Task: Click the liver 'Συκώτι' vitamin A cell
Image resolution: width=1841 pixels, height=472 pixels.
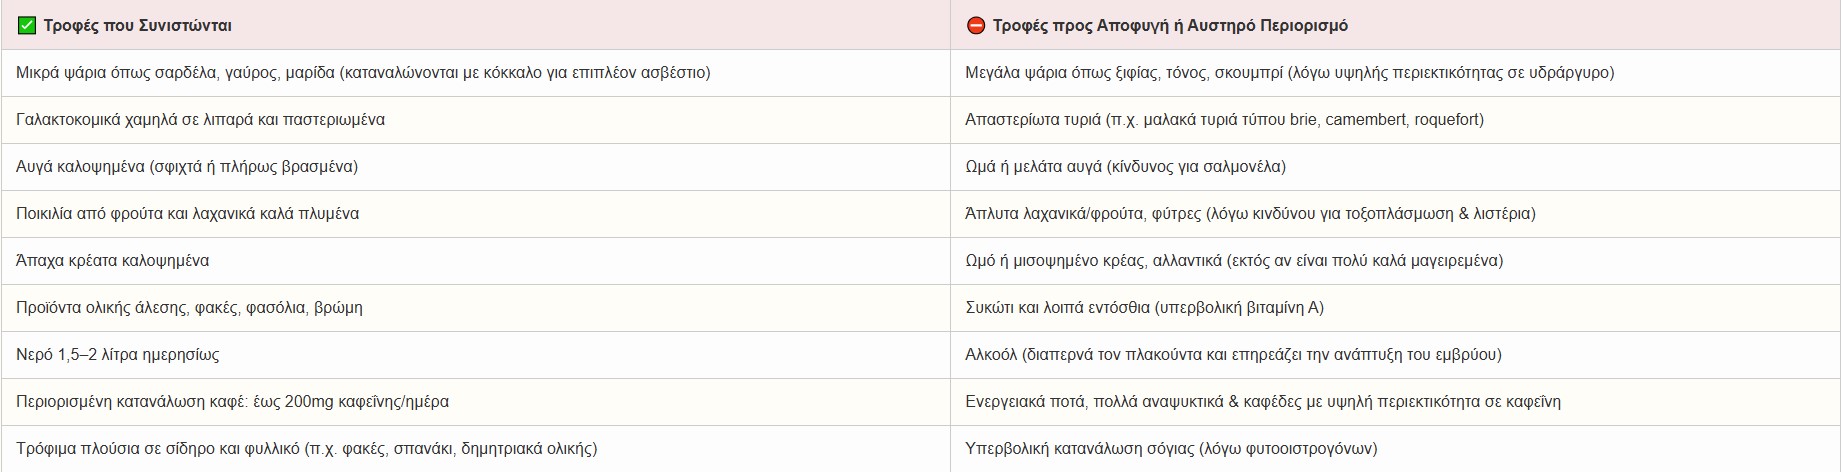Action: pyautogui.click(x=1144, y=308)
